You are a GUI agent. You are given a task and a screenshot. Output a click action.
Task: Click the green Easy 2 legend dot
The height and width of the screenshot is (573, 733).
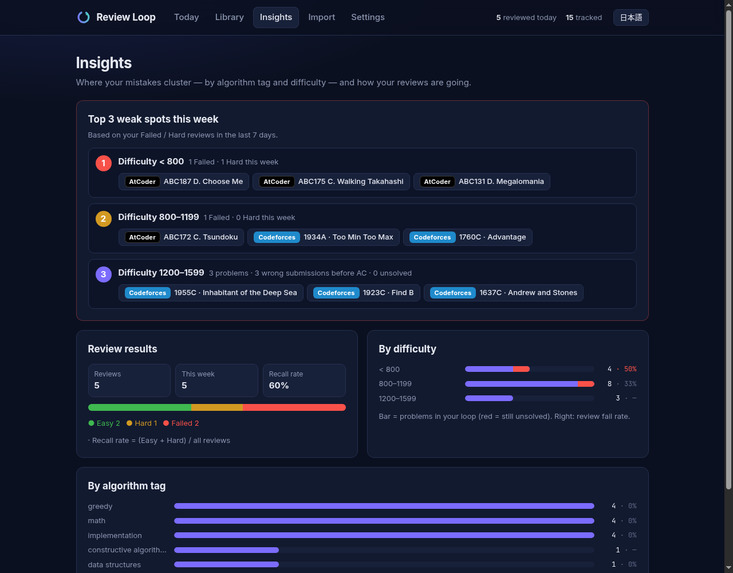click(x=91, y=423)
